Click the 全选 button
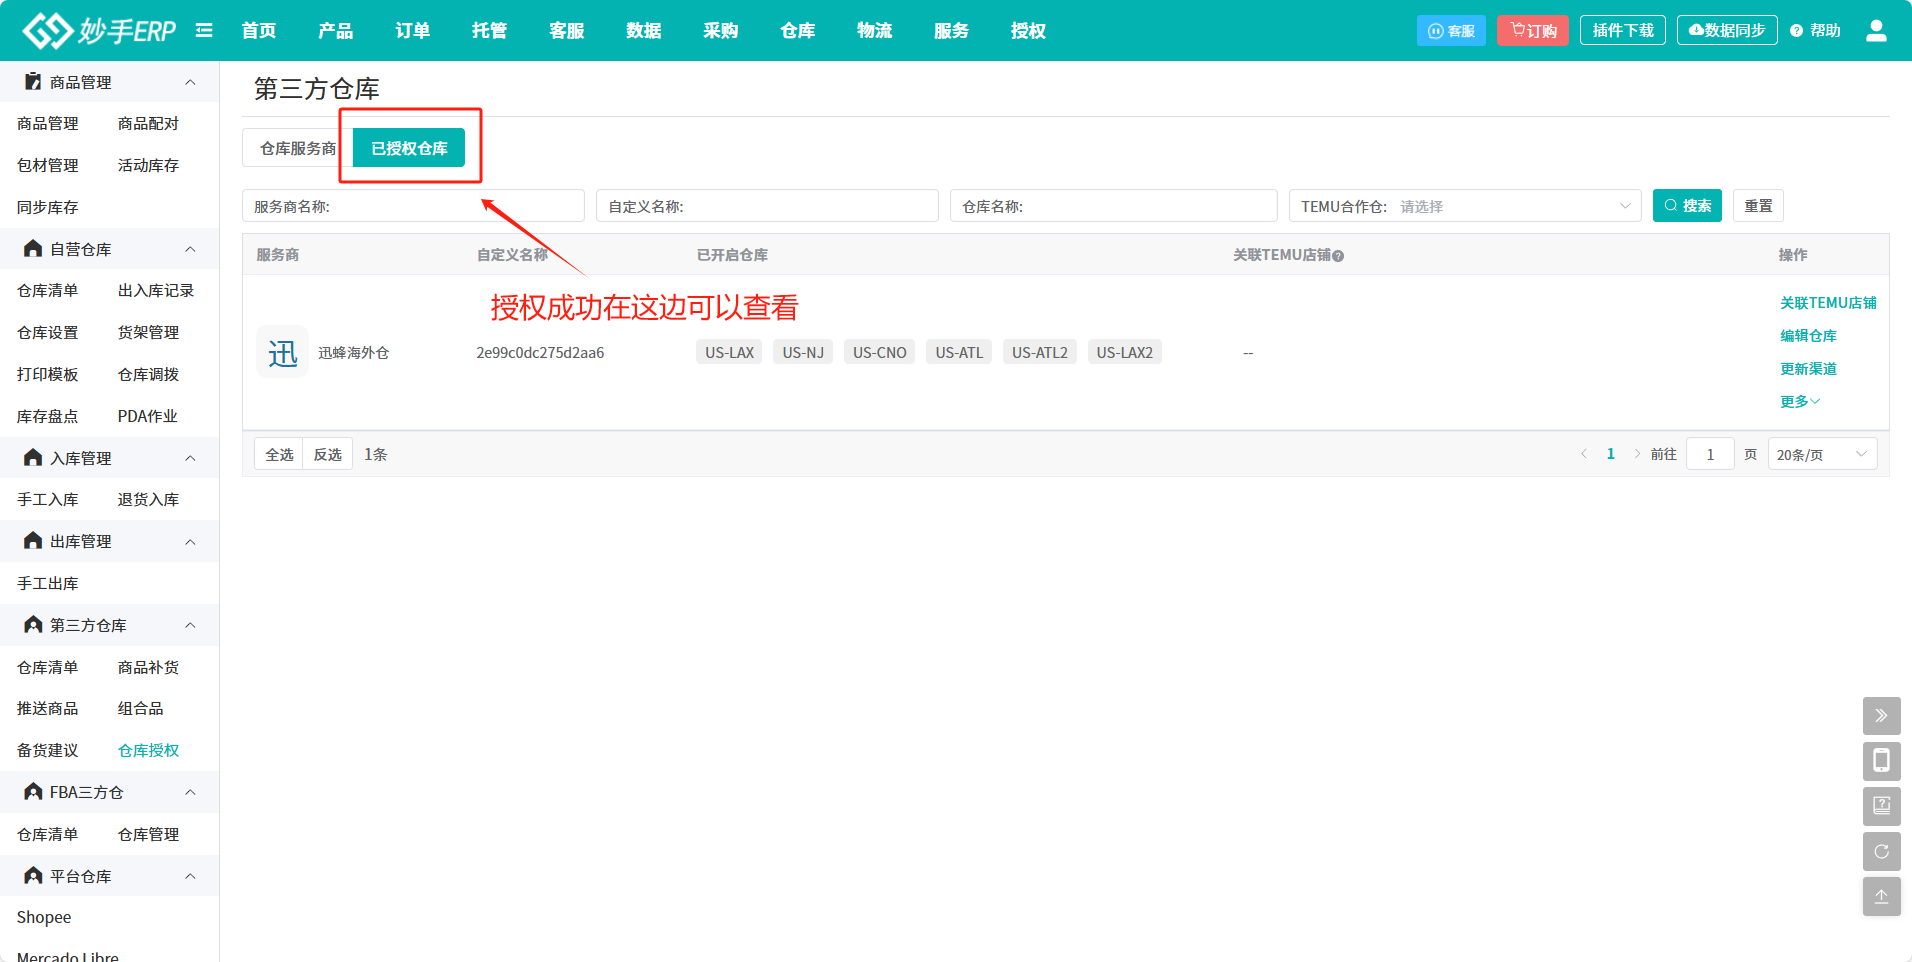 279,454
